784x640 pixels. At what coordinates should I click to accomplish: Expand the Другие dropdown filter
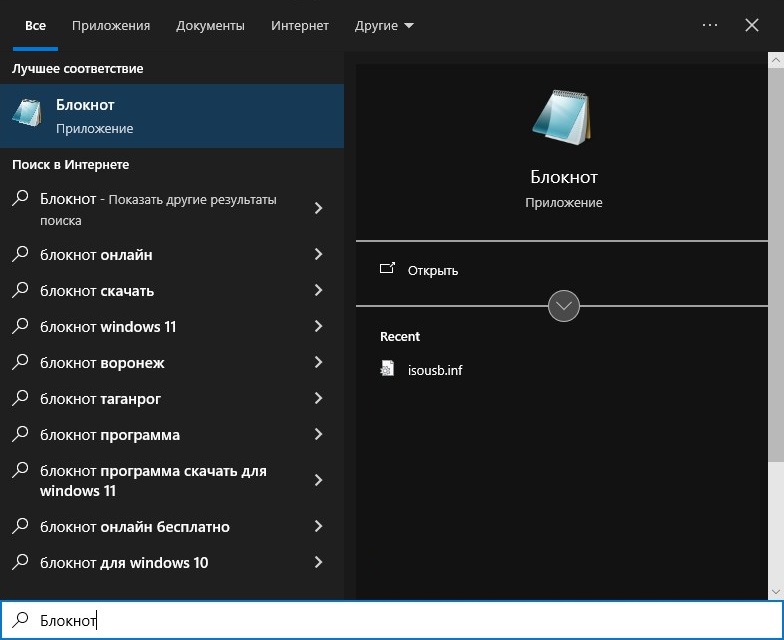(384, 26)
